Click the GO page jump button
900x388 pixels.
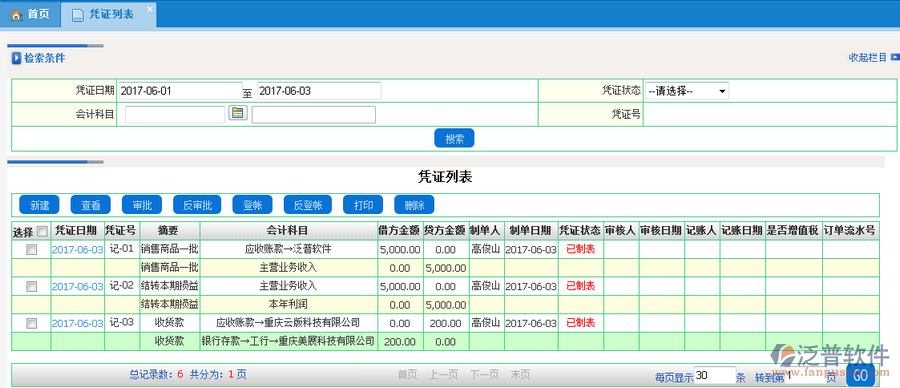click(x=860, y=375)
